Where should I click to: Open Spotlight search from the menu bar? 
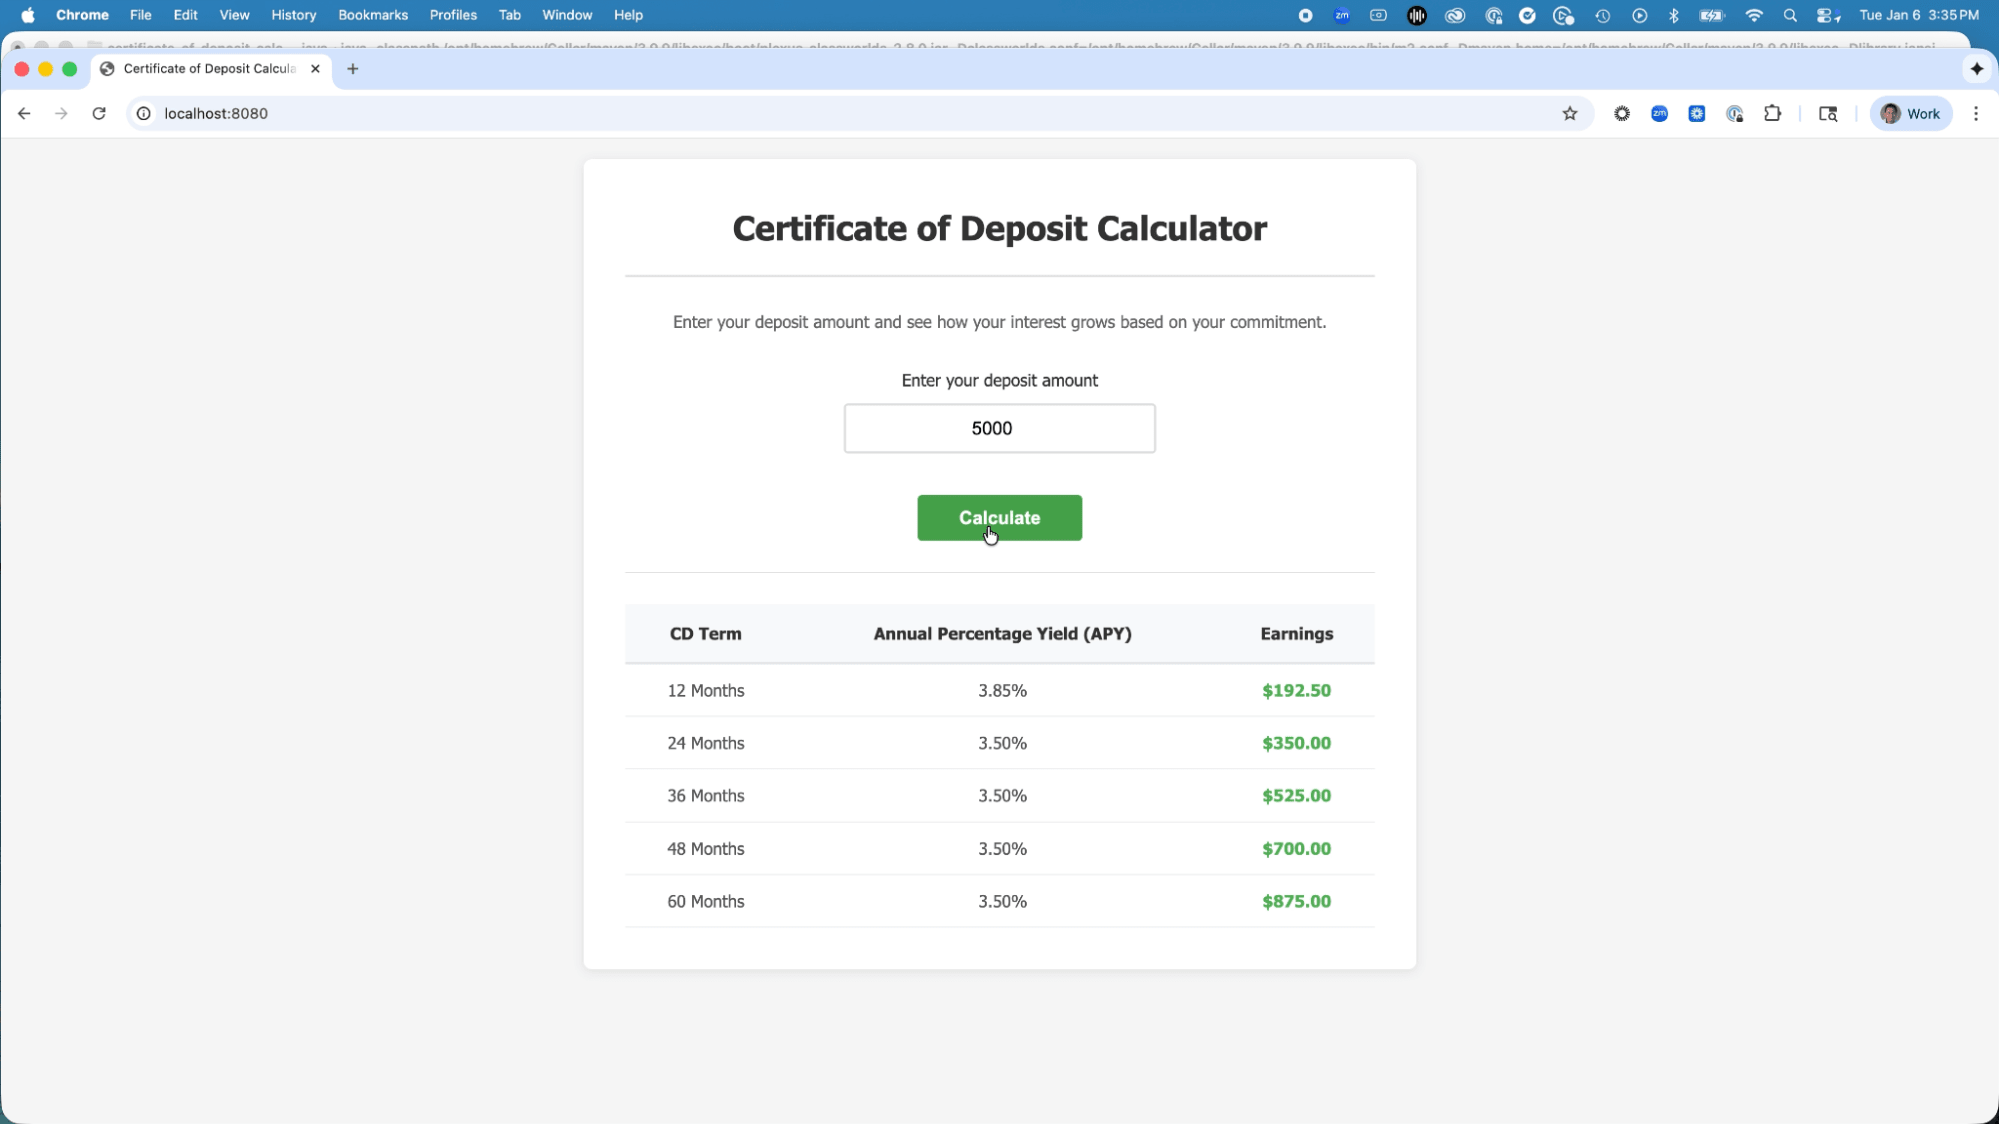[x=1790, y=15]
